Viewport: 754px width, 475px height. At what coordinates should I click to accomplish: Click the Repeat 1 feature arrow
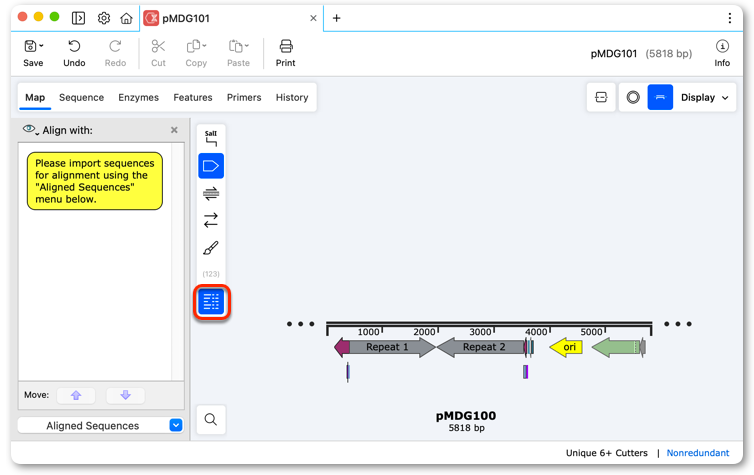(x=390, y=347)
